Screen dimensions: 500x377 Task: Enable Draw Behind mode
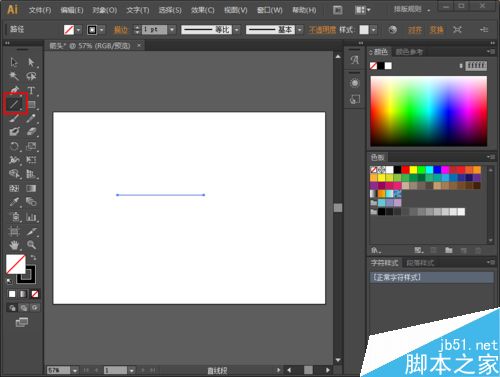23,308
